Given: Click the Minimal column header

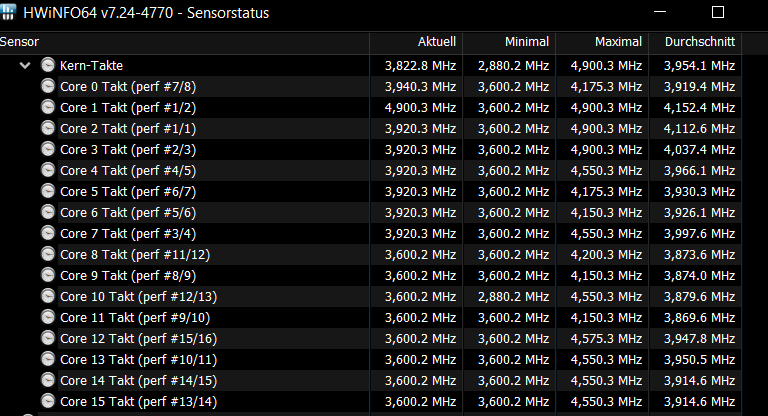Looking at the screenshot, I should (527, 42).
